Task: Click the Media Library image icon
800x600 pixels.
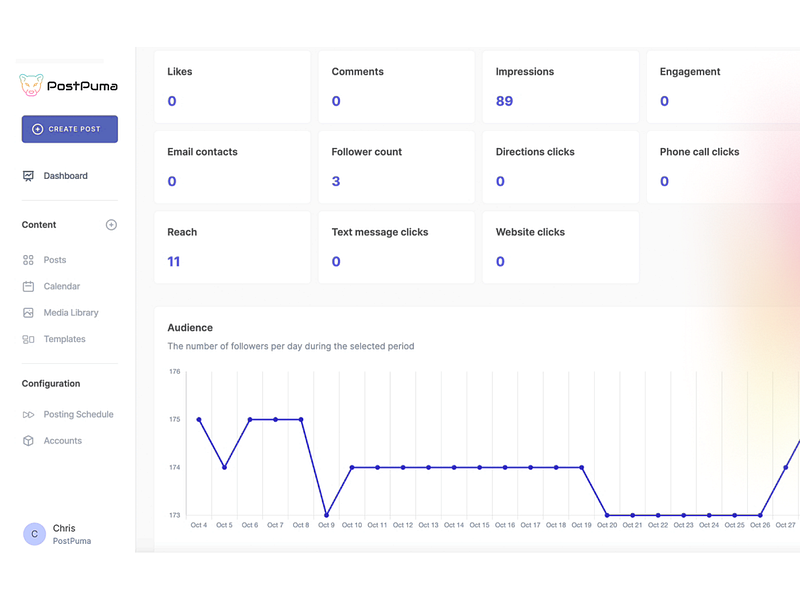Action: [28, 313]
